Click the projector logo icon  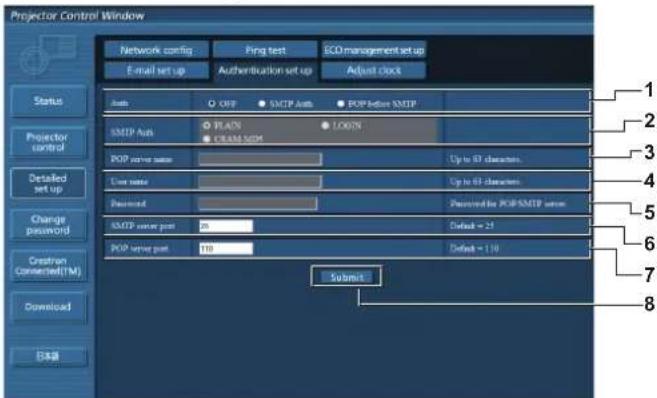click(x=49, y=56)
